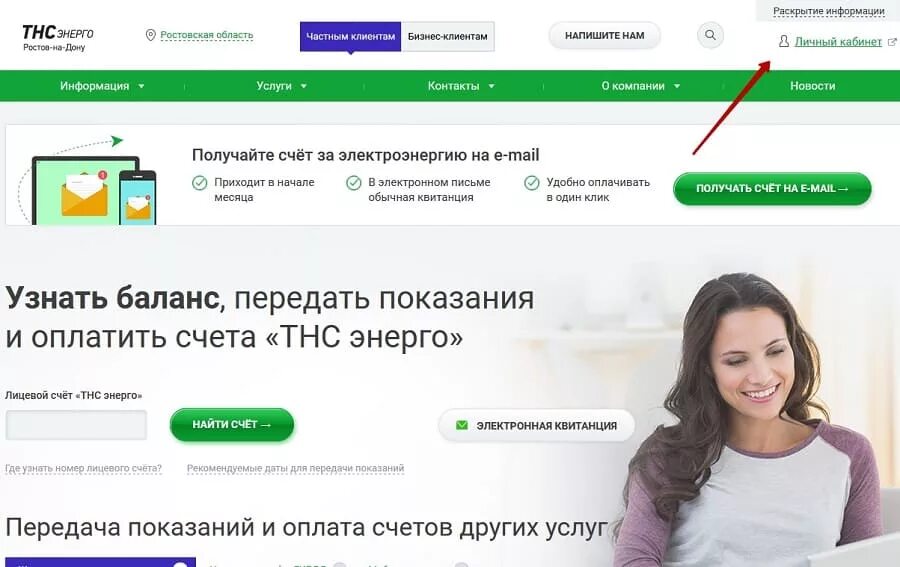Click the green envelope icon on Электронная квитанция
This screenshot has width=900, height=567.
[461, 425]
